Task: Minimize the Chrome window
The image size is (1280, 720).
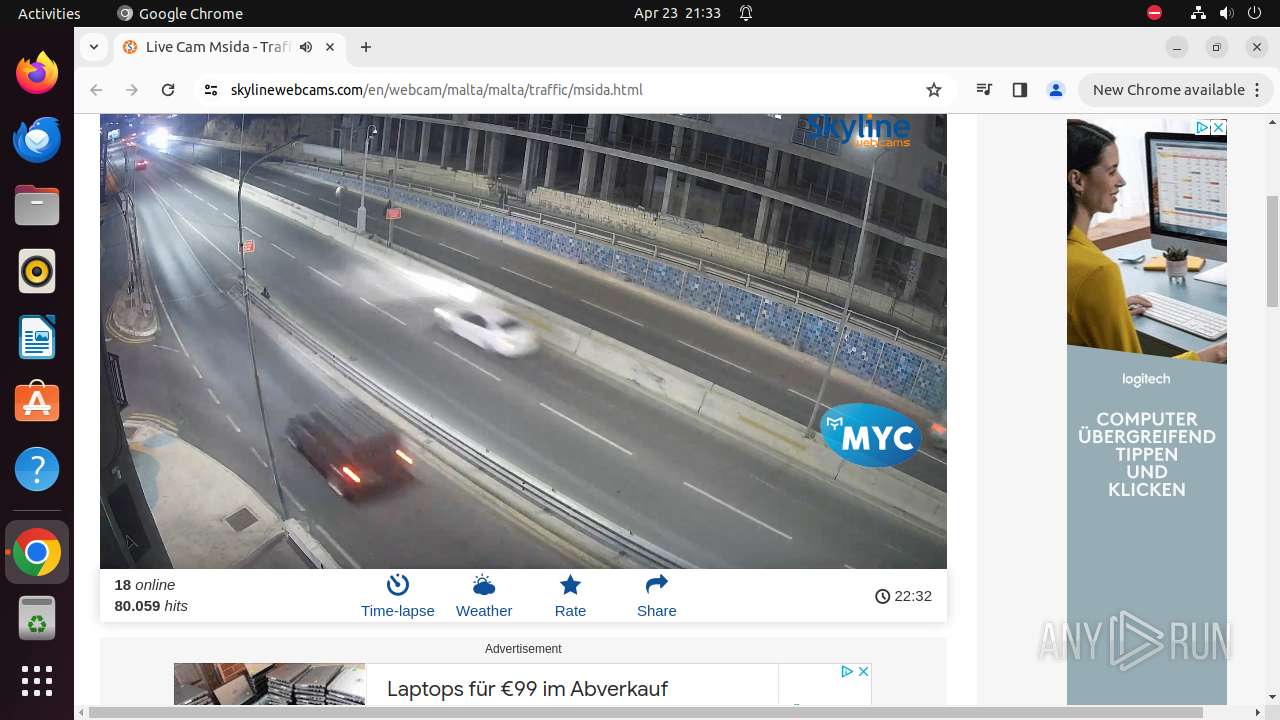Action: (x=1177, y=47)
